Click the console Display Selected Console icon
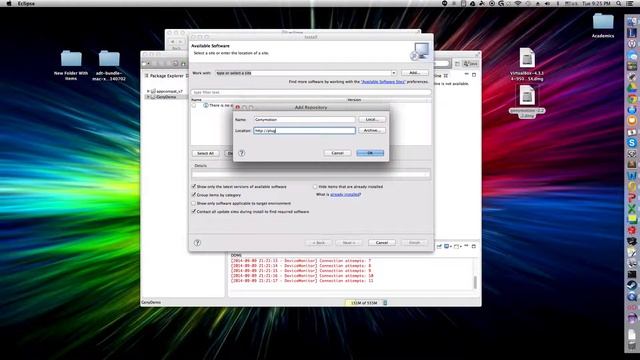640x360 pixels. click(447, 246)
